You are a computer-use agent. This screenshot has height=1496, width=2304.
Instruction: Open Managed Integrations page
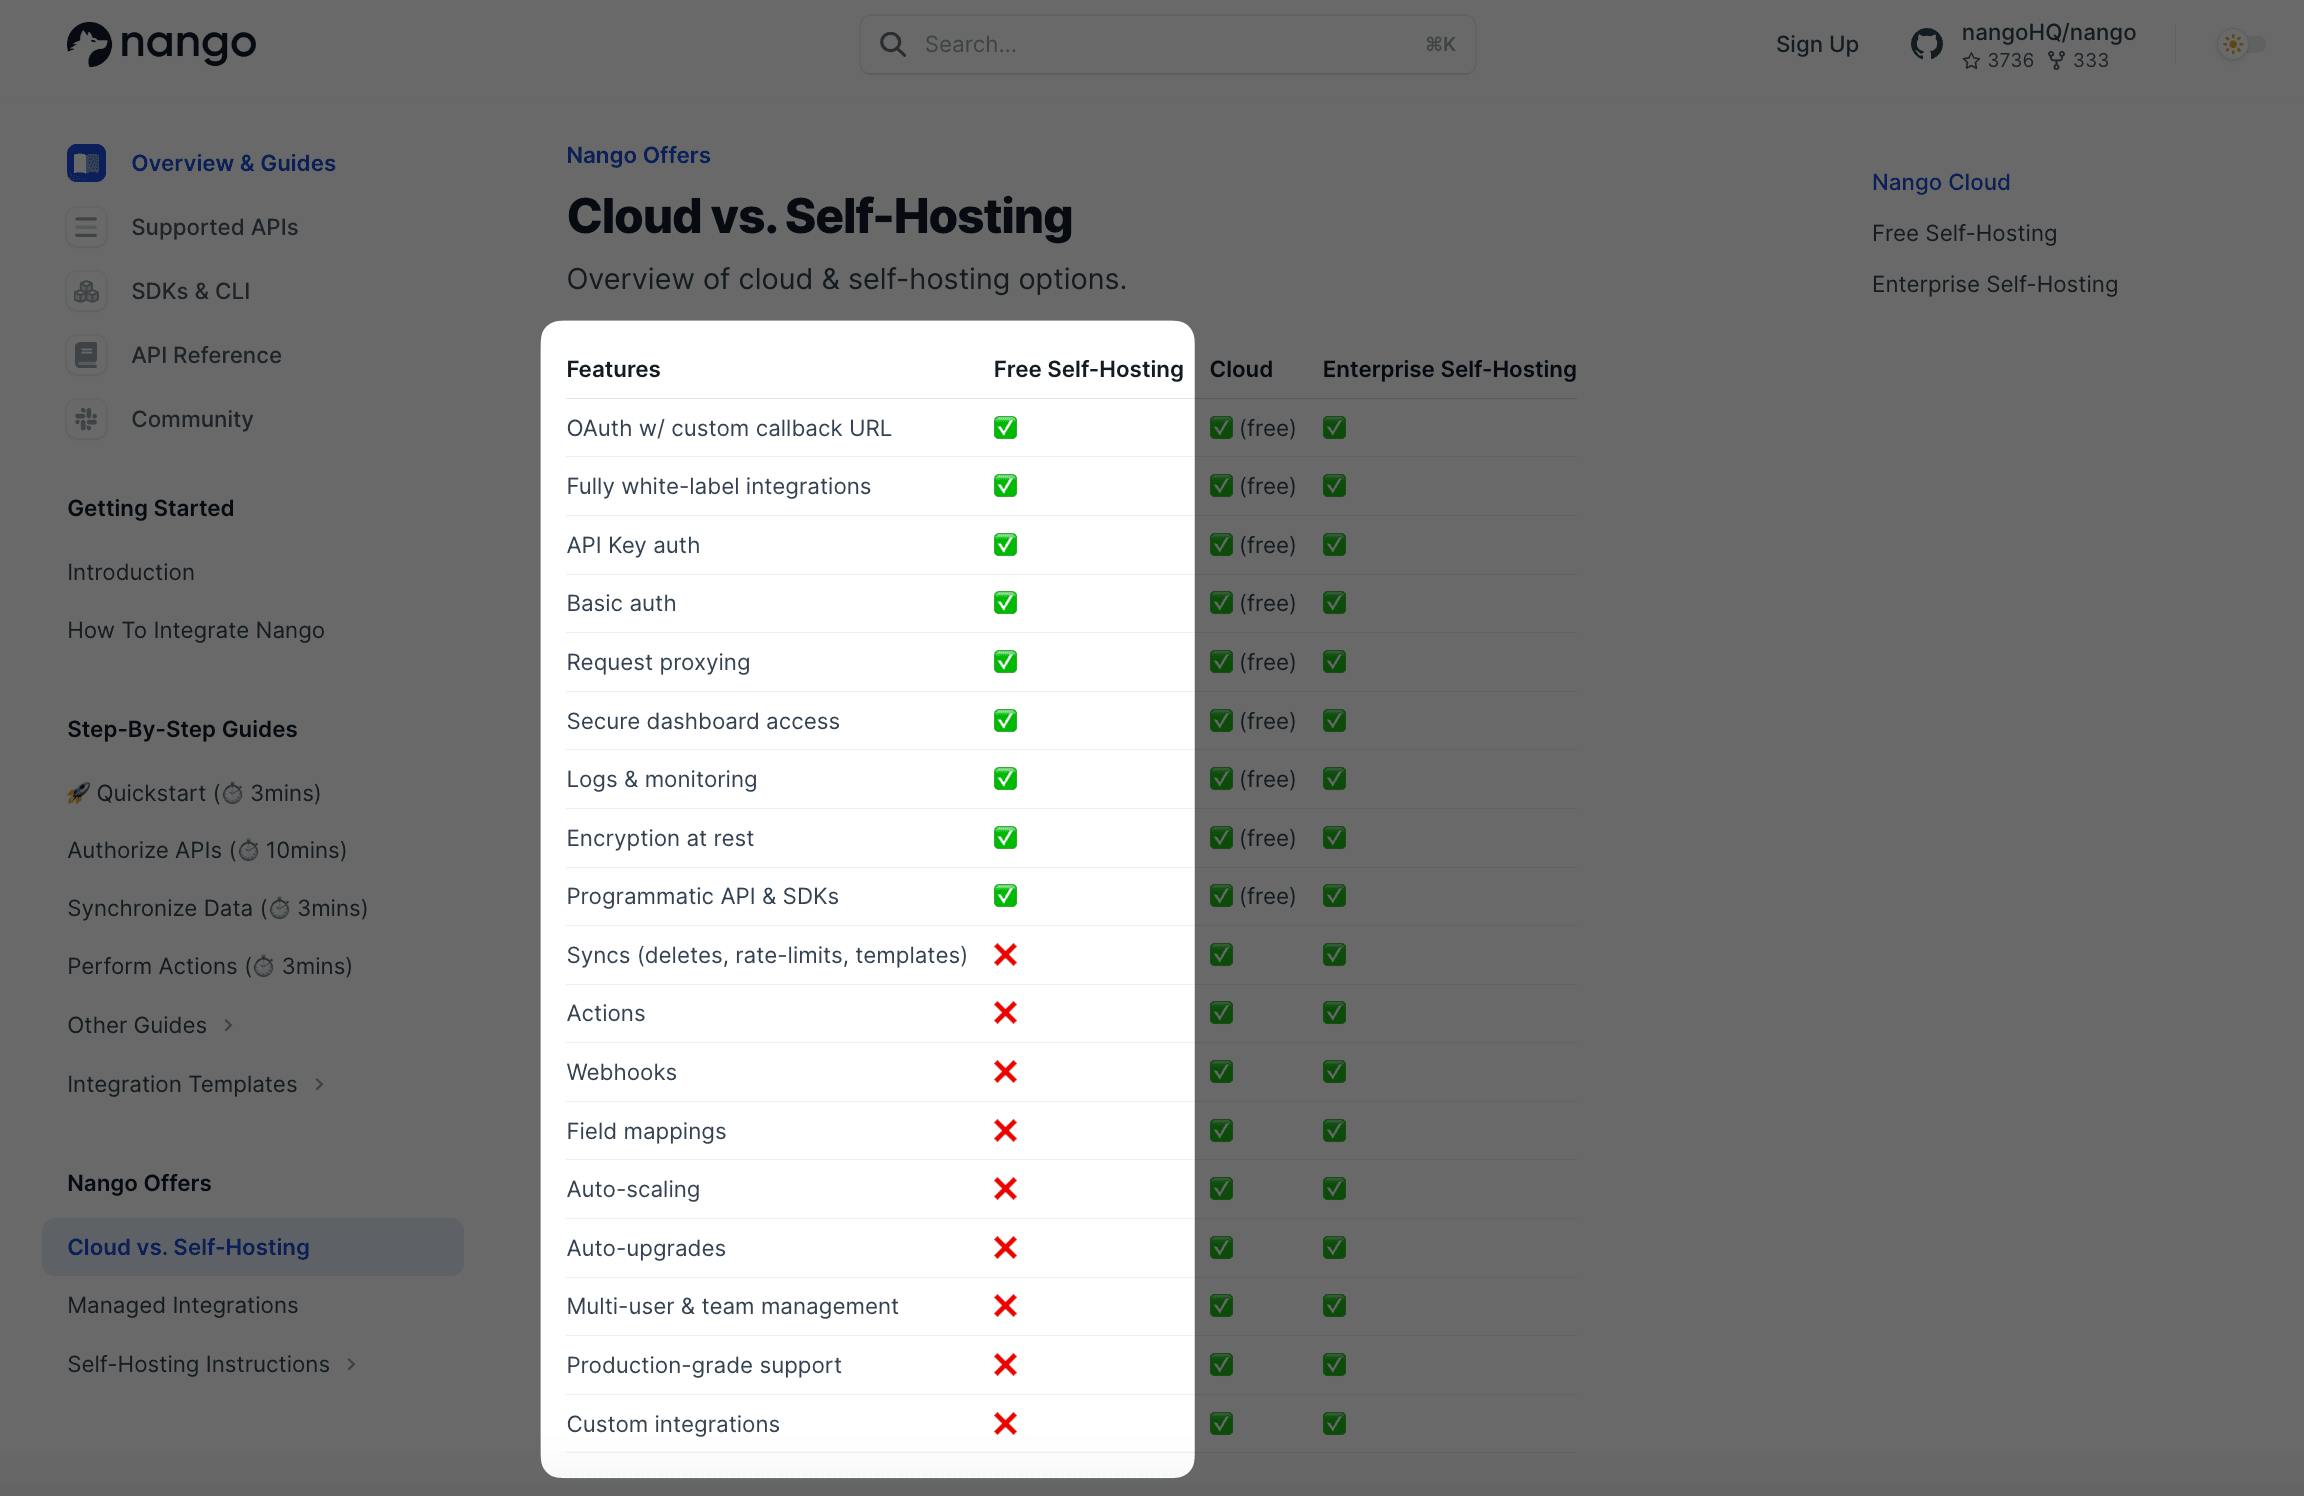point(183,1305)
